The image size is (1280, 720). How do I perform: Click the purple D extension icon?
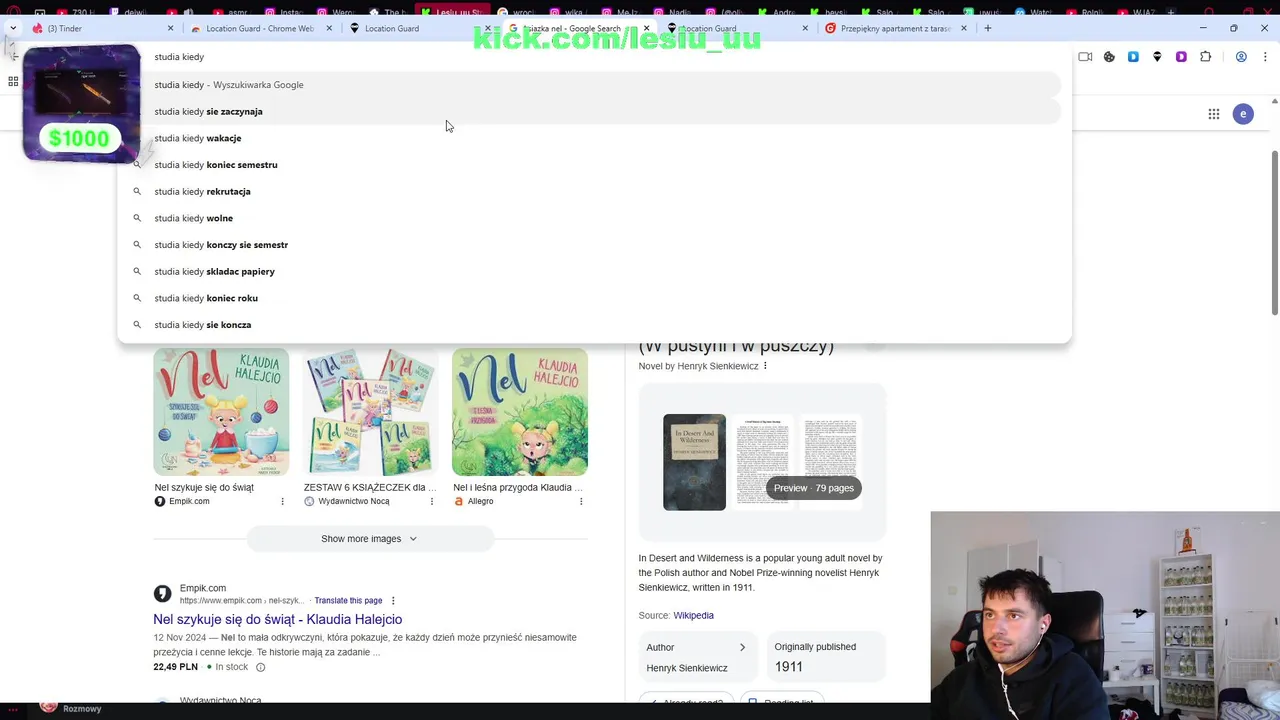1181,57
